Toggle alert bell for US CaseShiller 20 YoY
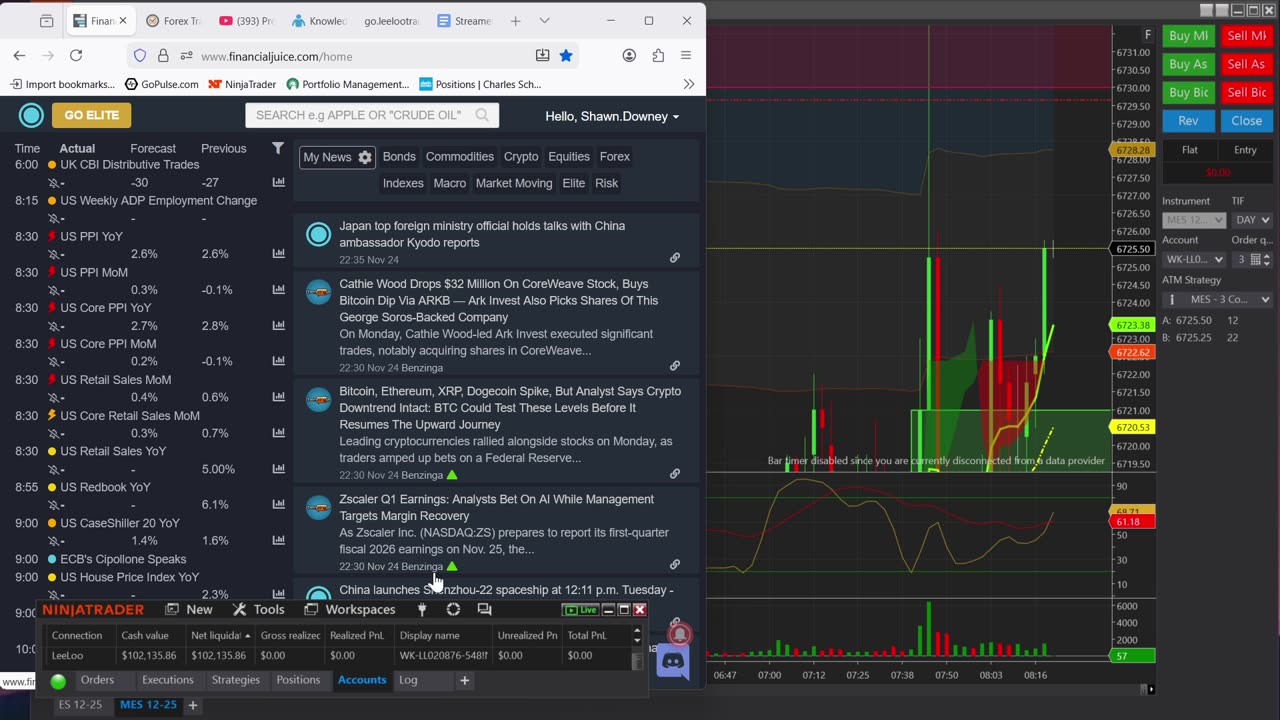Viewport: 1280px width, 720px height. point(54,541)
